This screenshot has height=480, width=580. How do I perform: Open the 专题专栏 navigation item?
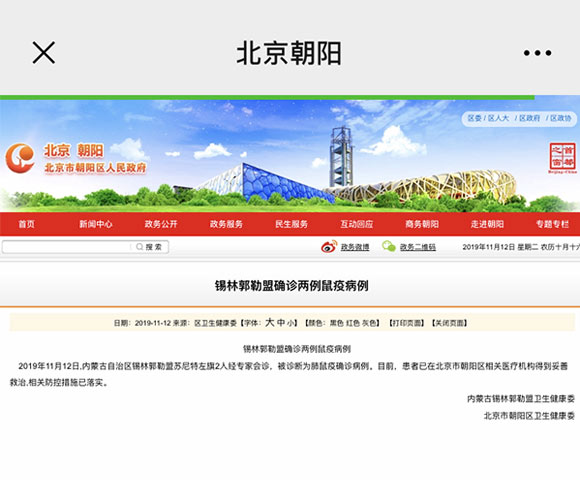tap(553, 224)
